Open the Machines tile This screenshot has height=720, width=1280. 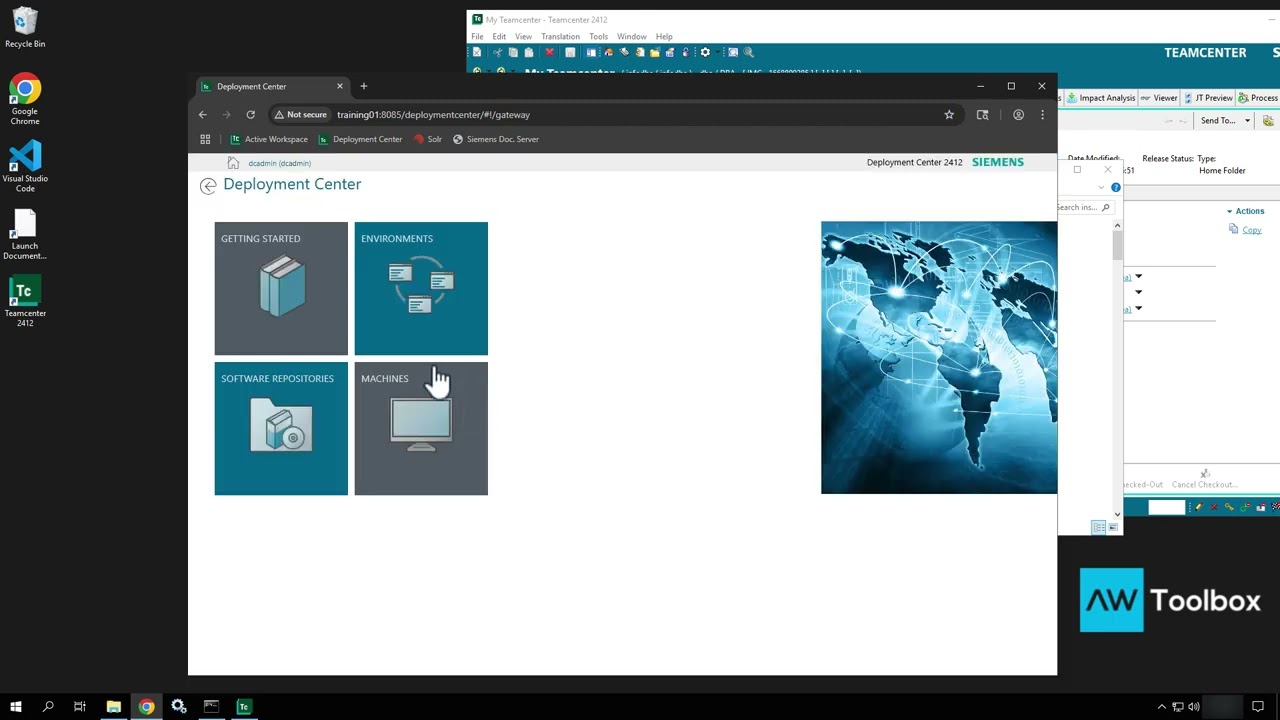421,428
